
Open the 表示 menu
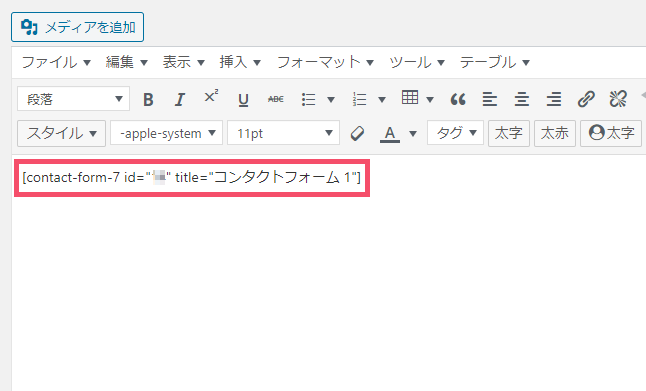point(183,62)
